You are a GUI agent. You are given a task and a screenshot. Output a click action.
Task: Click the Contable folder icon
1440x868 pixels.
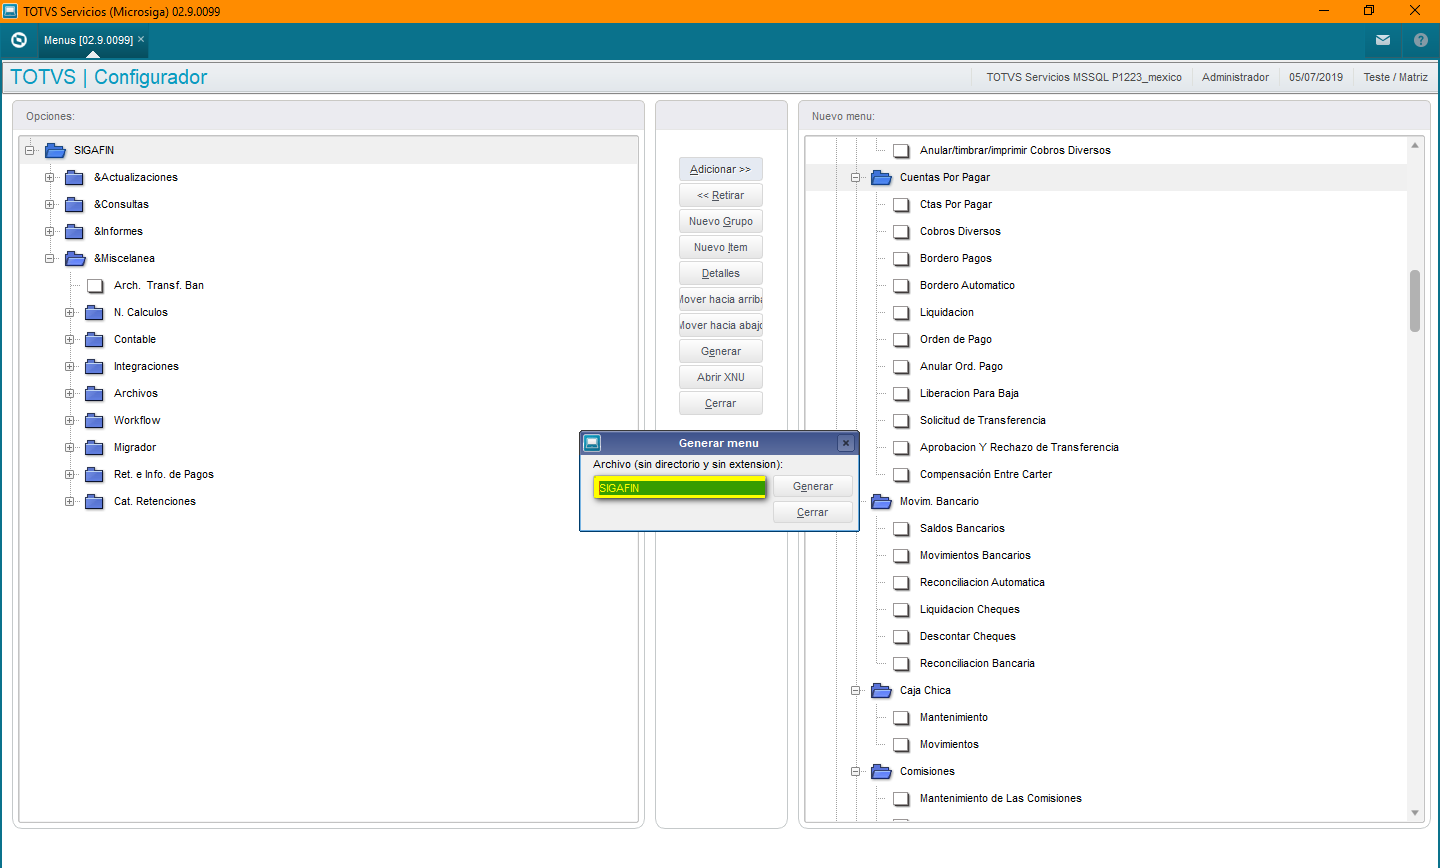95,339
